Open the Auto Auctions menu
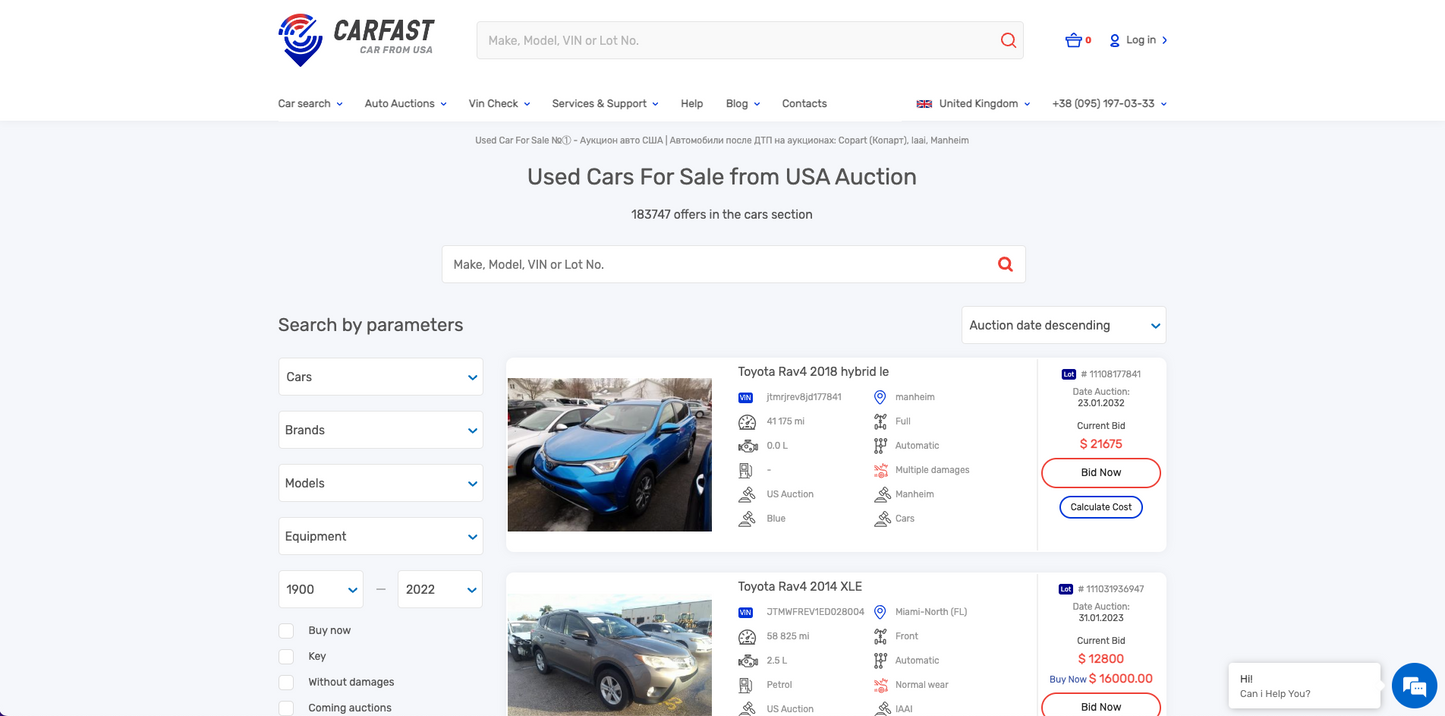Viewport: 1445px width, 716px height. point(404,104)
